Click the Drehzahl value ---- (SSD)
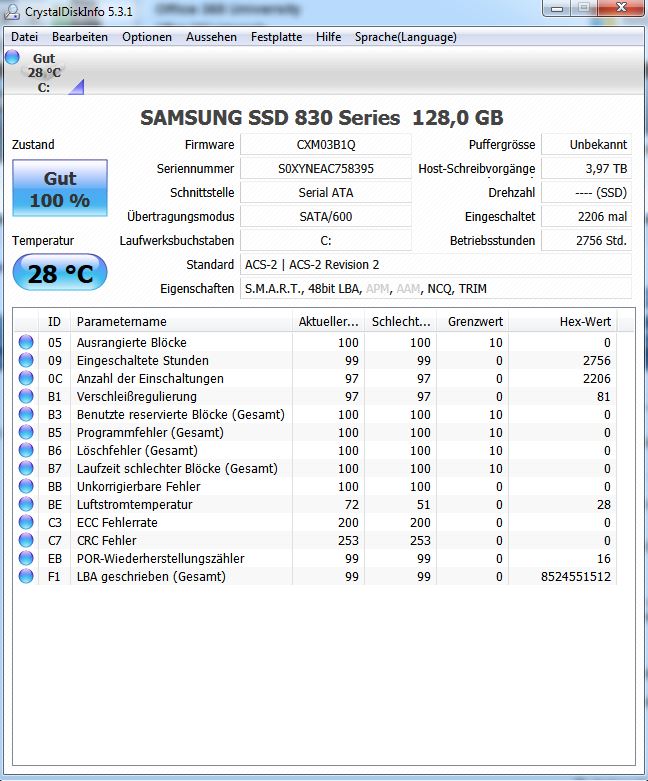The height and width of the screenshot is (781, 648). coord(586,192)
